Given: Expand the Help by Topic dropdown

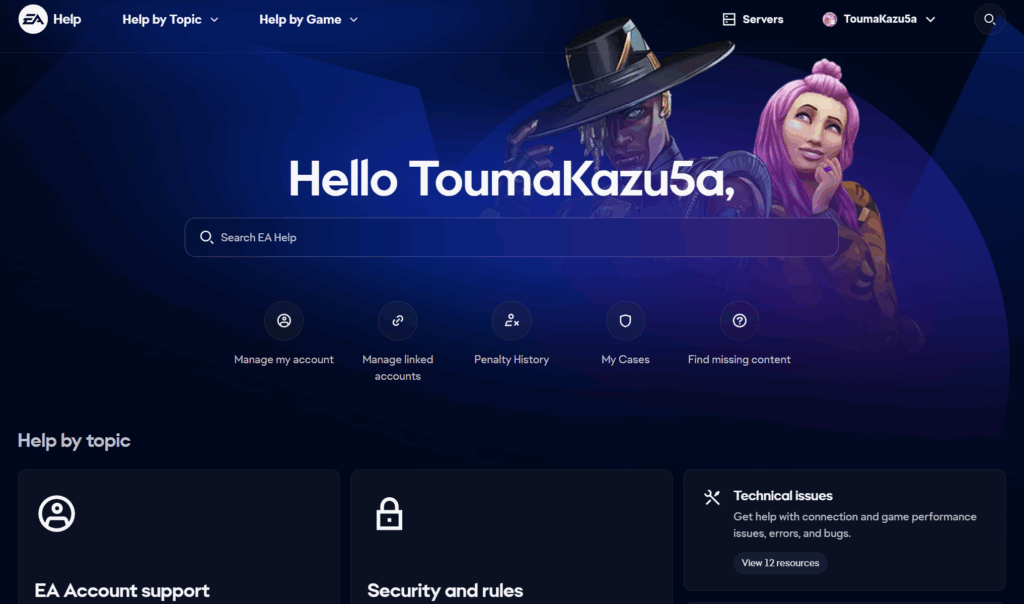Looking at the screenshot, I should [x=170, y=20].
